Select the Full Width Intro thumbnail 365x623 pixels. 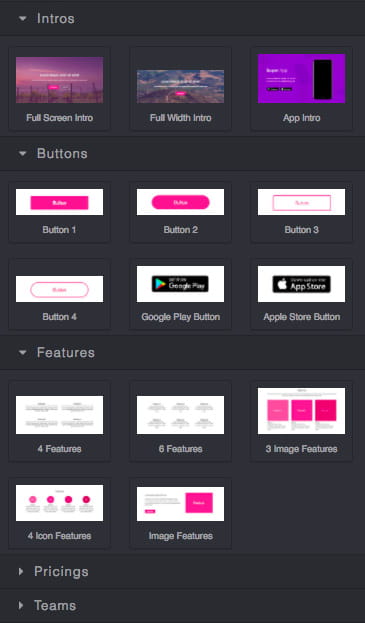tap(180, 87)
